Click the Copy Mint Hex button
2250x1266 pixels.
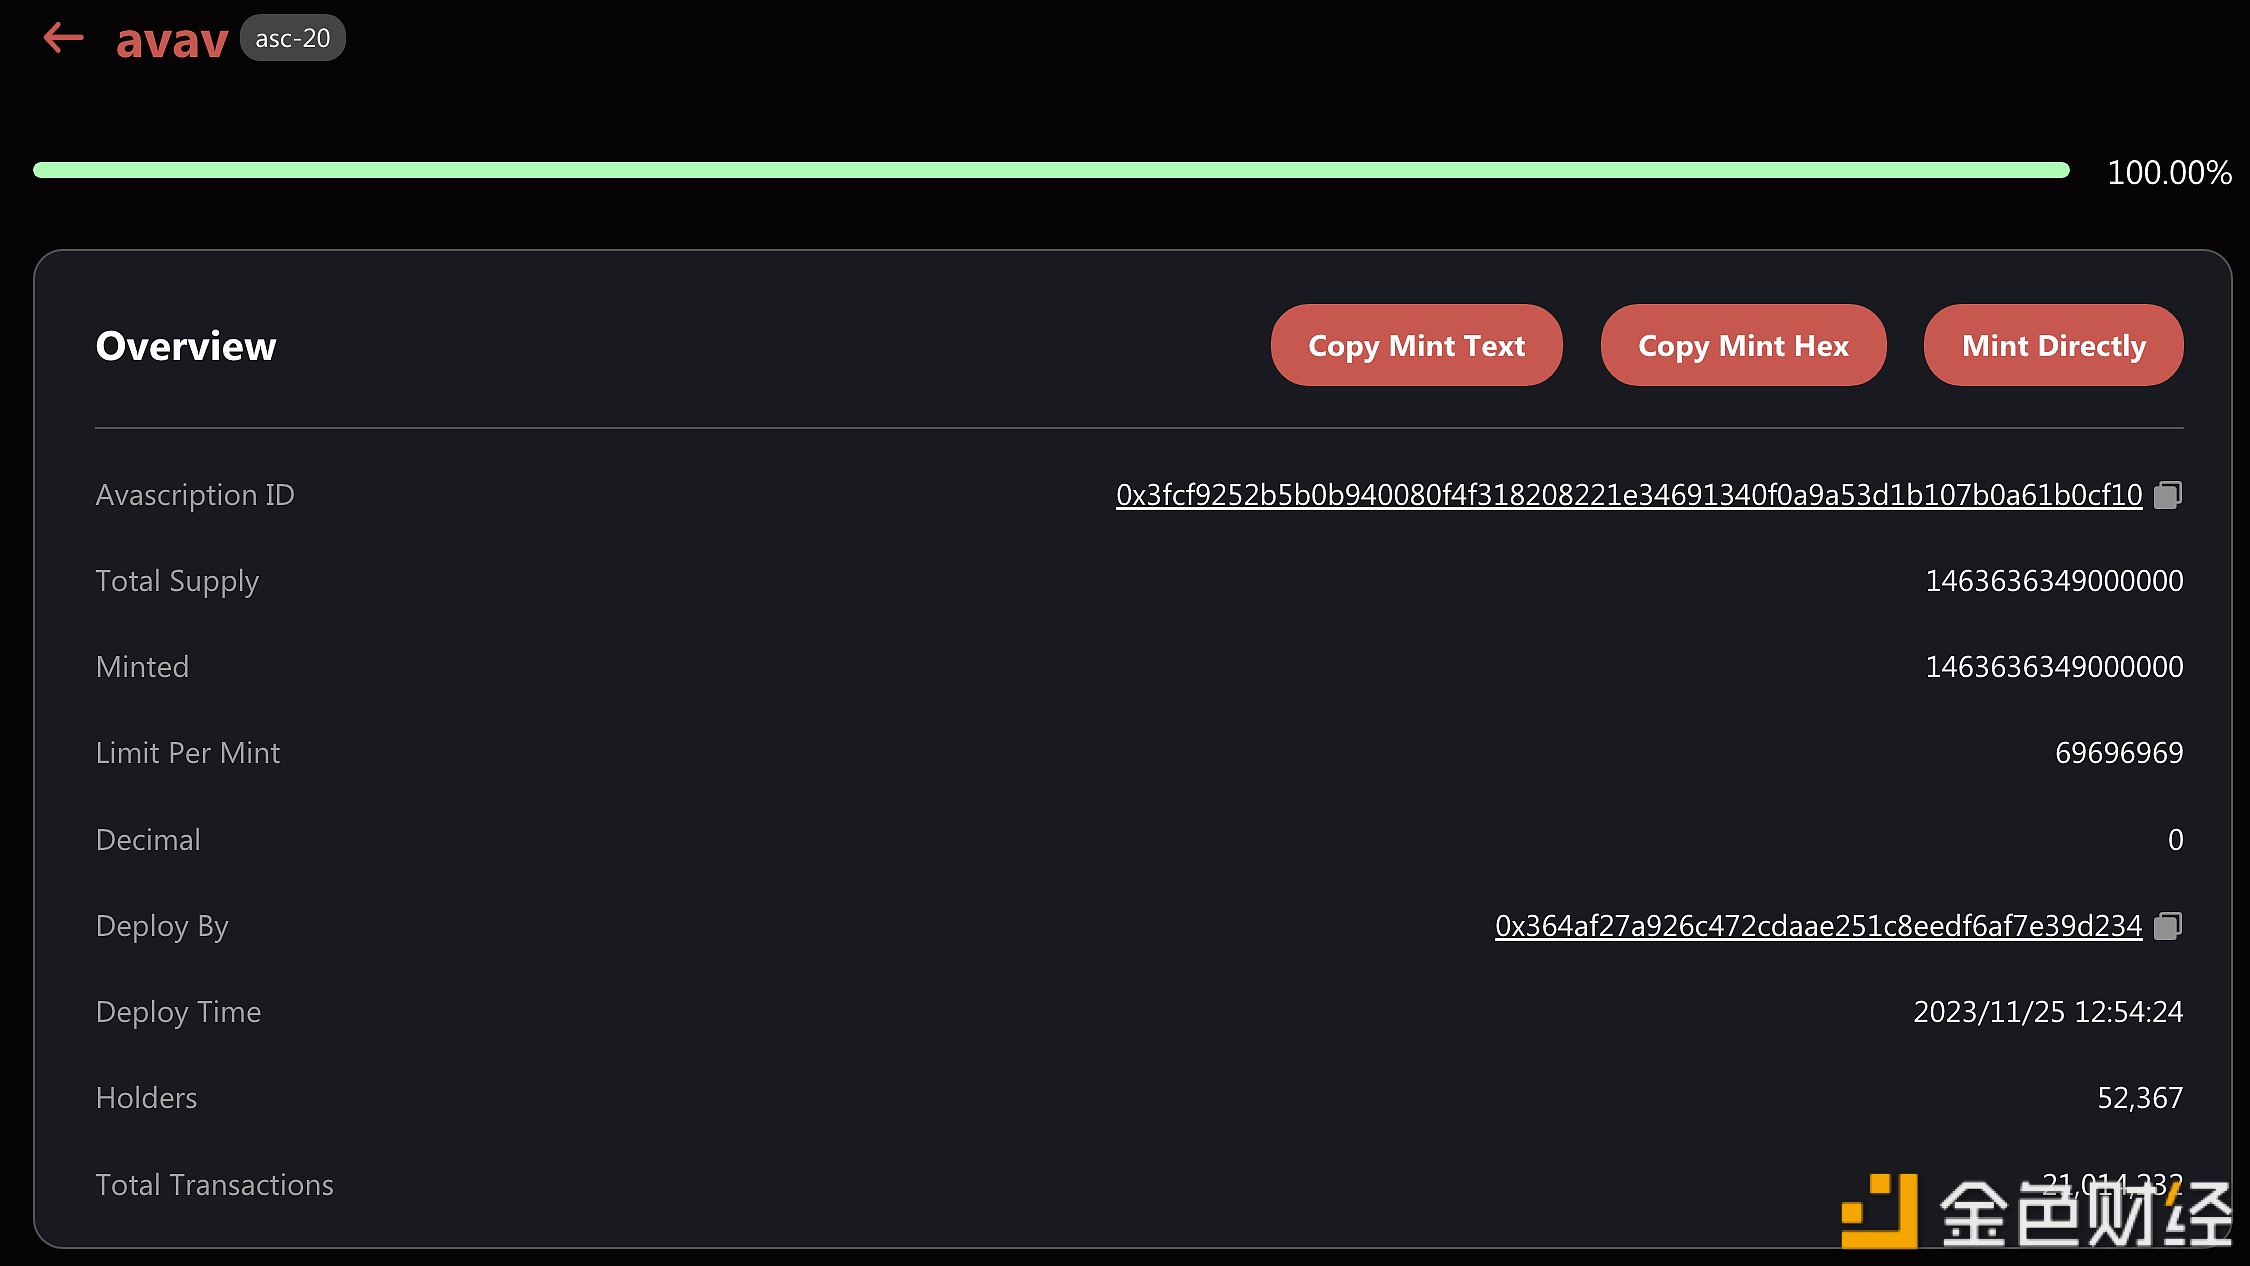(1743, 345)
